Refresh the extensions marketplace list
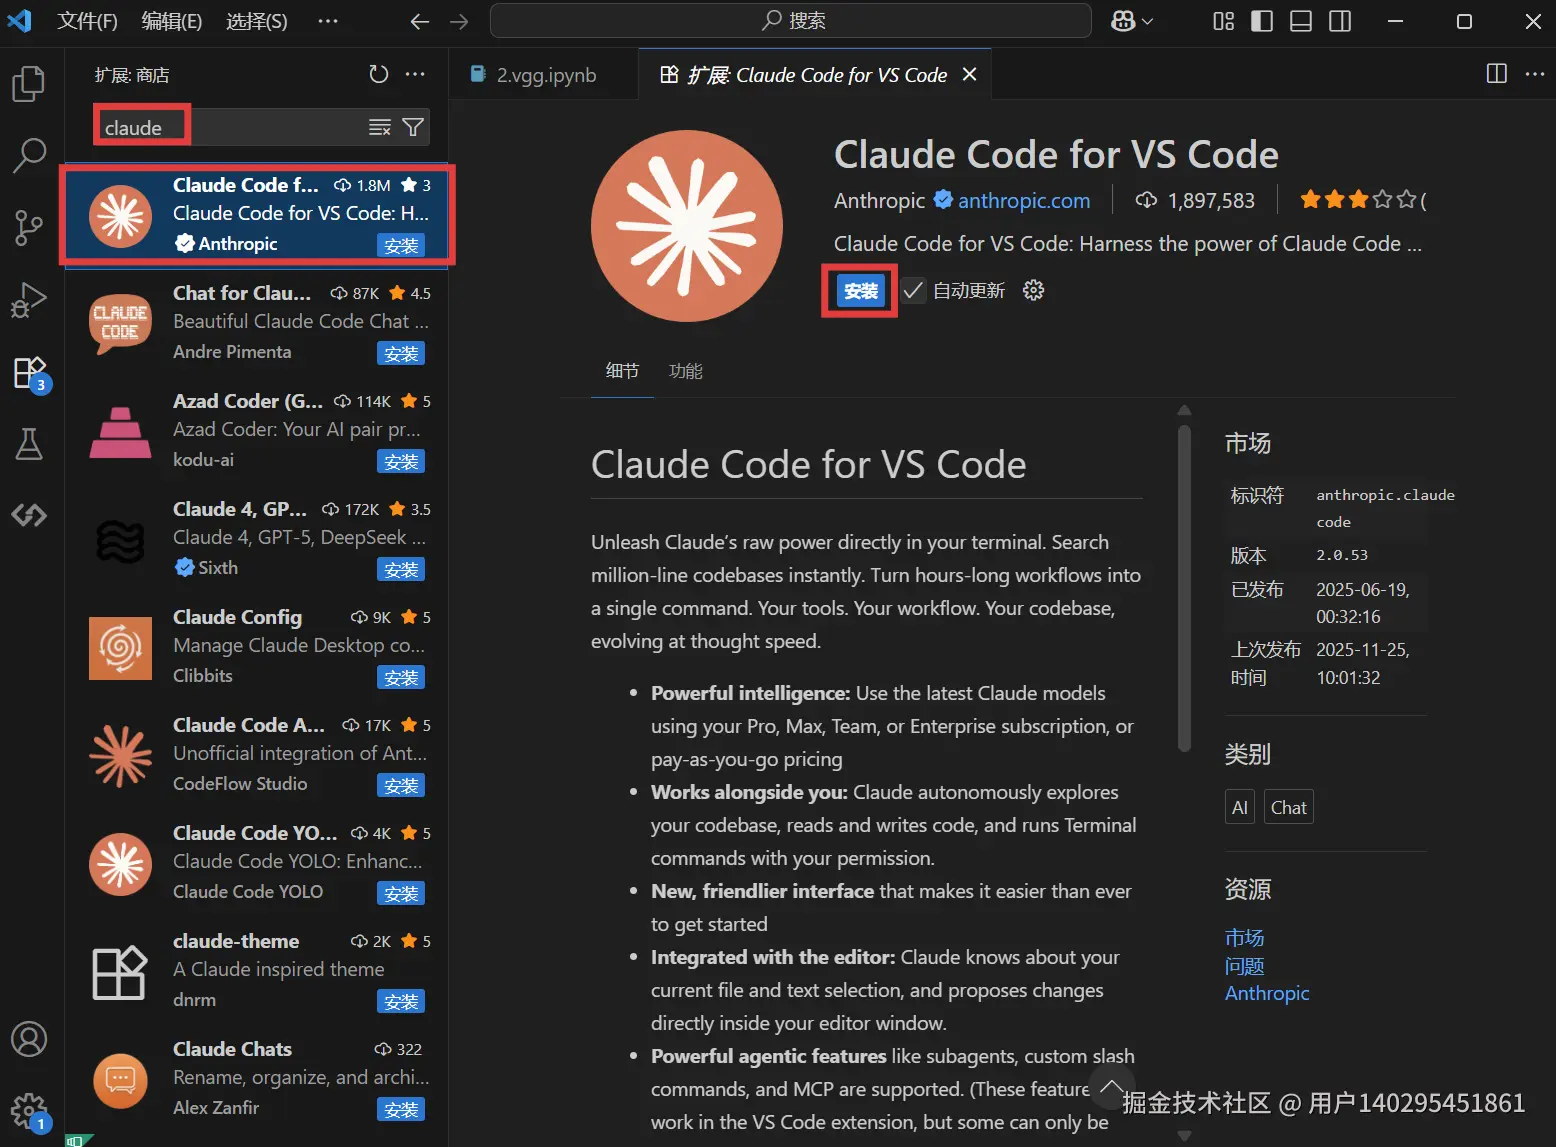Viewport: 1556px width, 1147px height. pyautogui.click(x=378, y=75)
